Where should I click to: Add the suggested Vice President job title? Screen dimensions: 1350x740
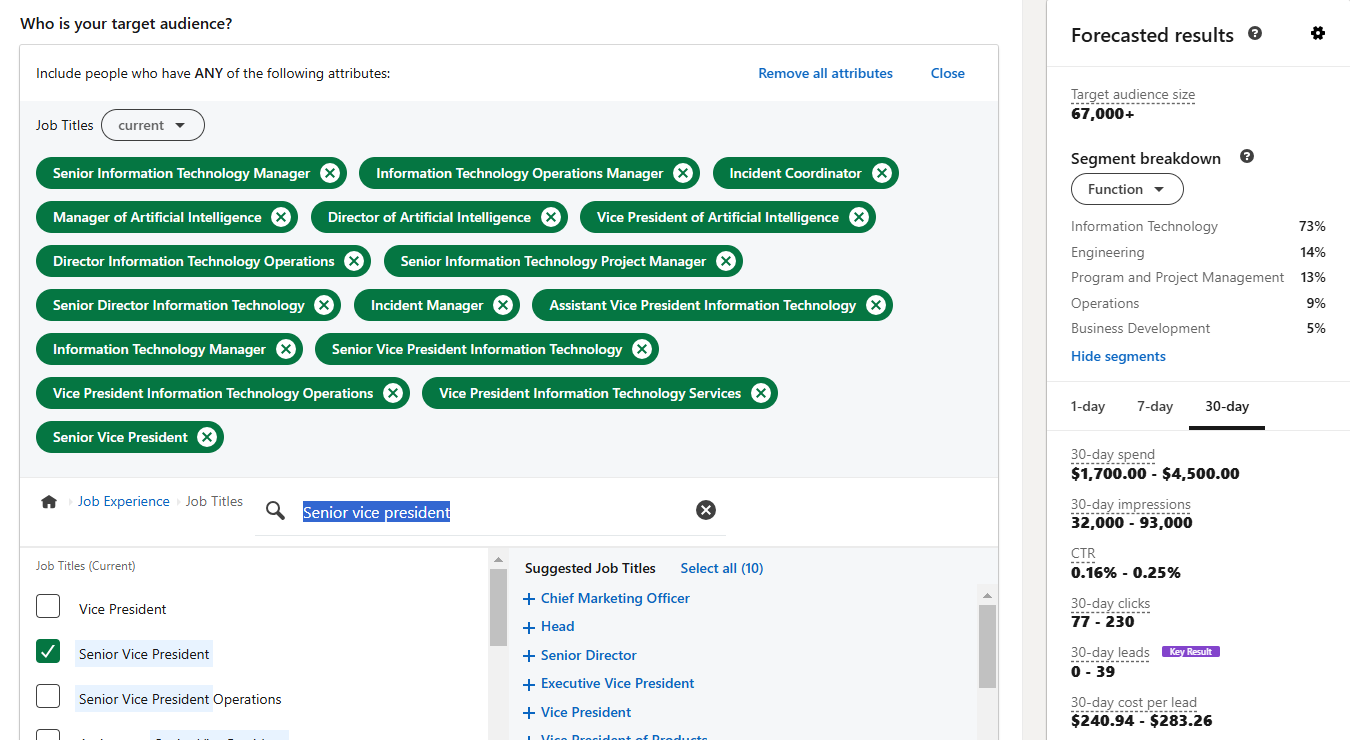tap(577, 713)
